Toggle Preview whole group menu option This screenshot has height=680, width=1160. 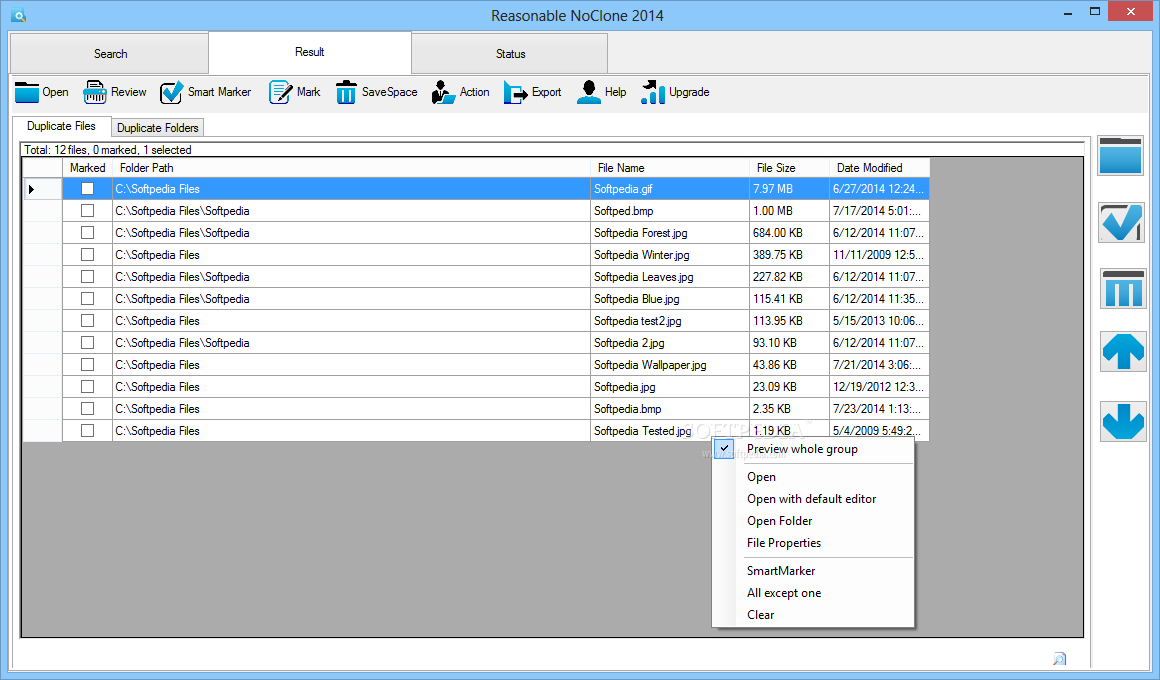pos(813,449)
